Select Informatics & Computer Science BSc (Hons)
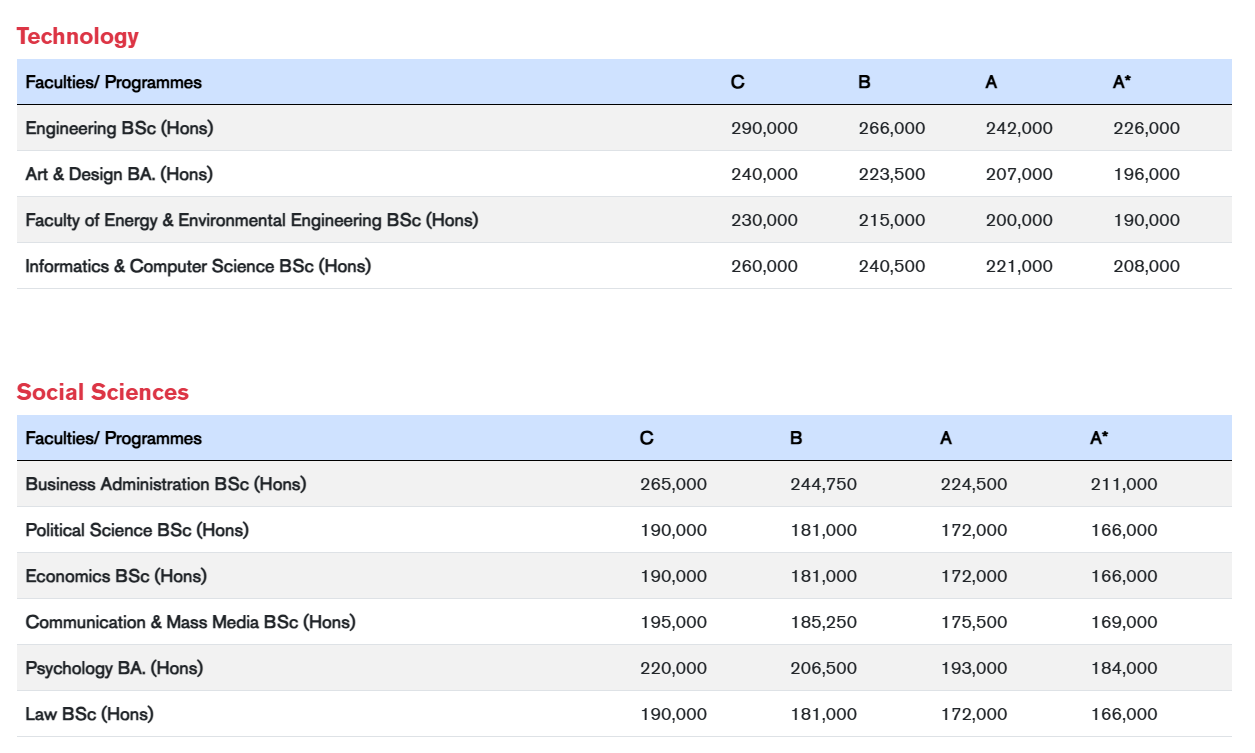1255x753 pixels. pos(198,266)
